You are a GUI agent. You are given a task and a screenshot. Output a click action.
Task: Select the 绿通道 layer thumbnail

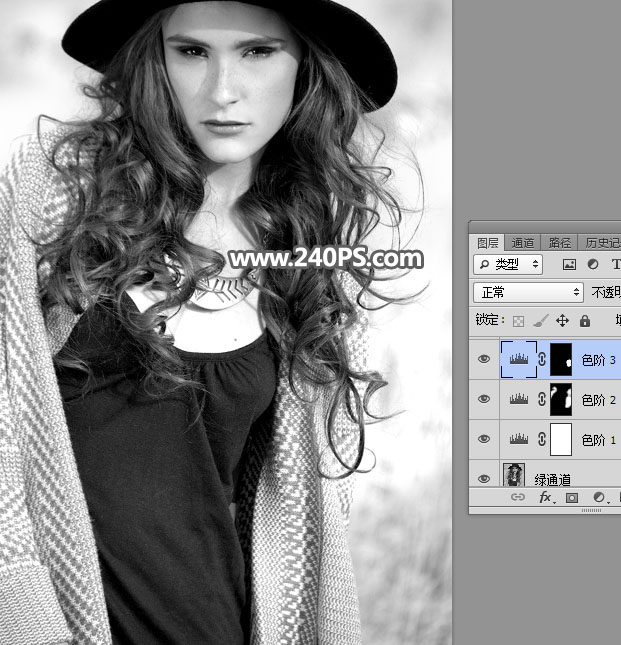[x=514, y=475]
